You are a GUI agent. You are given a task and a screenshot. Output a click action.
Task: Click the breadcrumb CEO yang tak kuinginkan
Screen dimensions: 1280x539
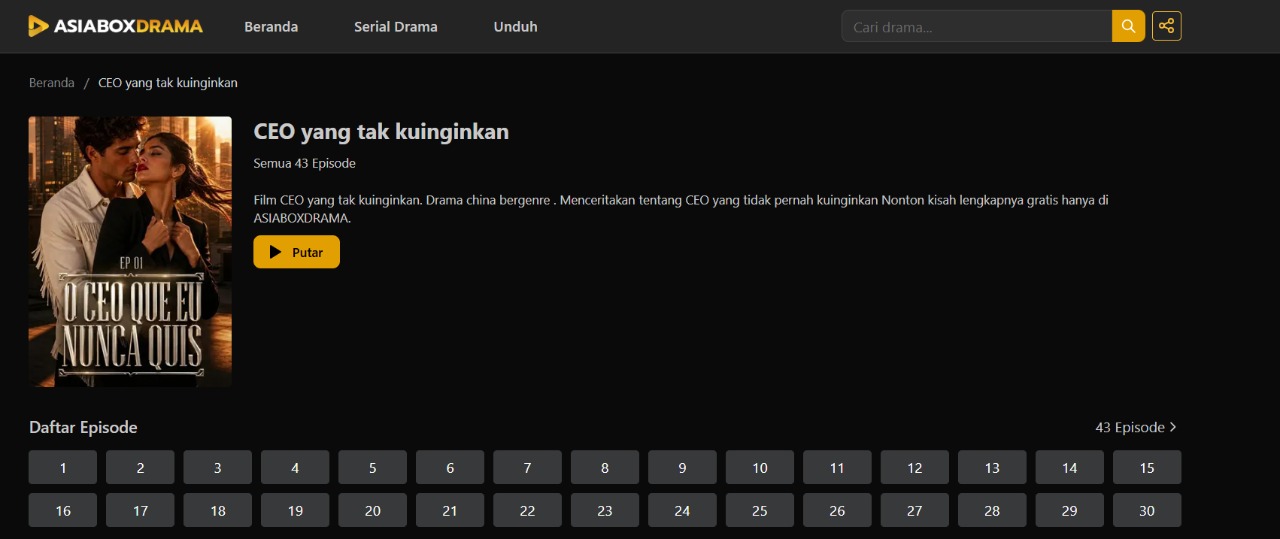pyautogui.click(x=168, y=83)
